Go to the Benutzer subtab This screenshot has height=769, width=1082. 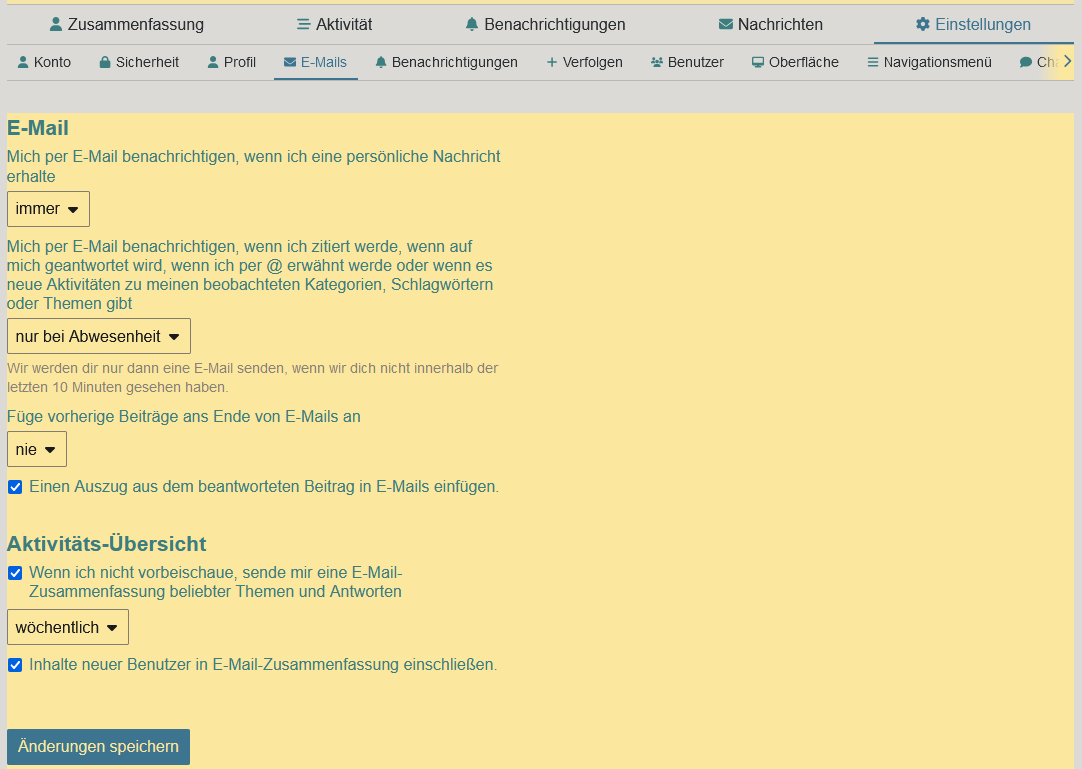coord(687,62)
